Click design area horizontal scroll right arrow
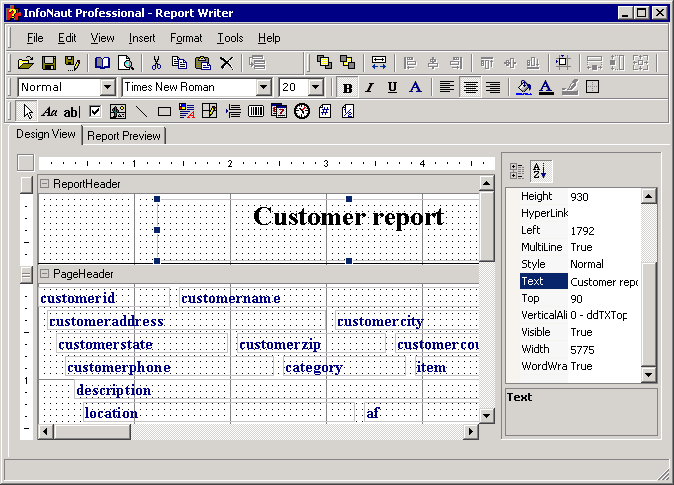Image resolution: width=674 pixels, height=485 pixels. [x=471, y=431]
